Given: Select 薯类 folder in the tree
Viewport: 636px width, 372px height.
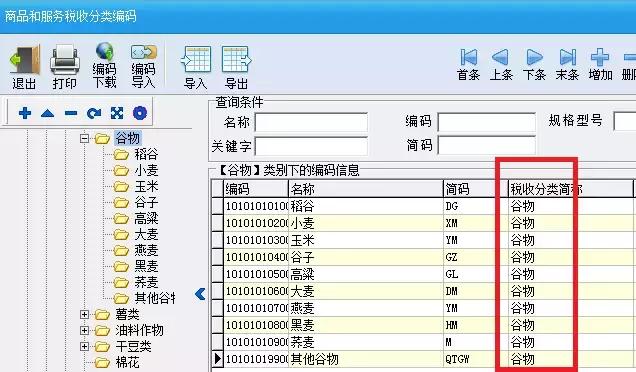Looking at the screenshot, I should coord(127,314).
